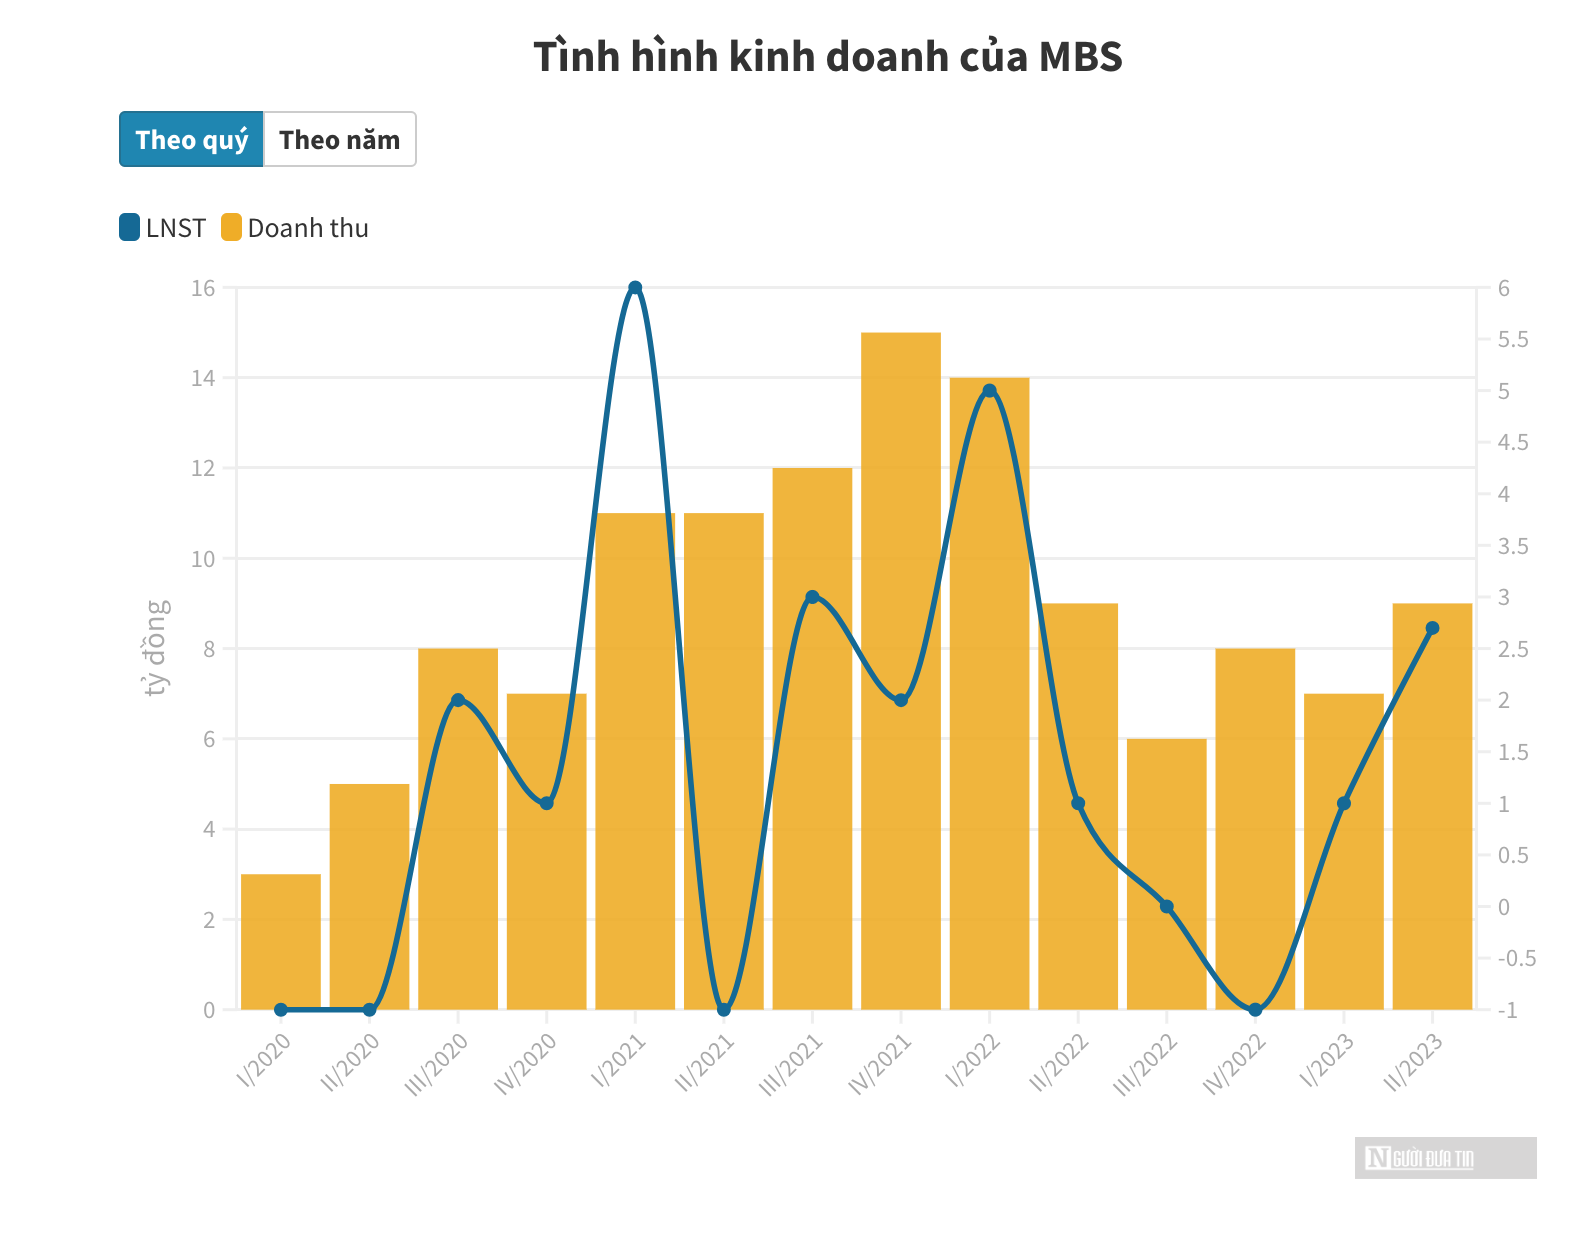Click the LNST point at III/2020

coord(458,700)
